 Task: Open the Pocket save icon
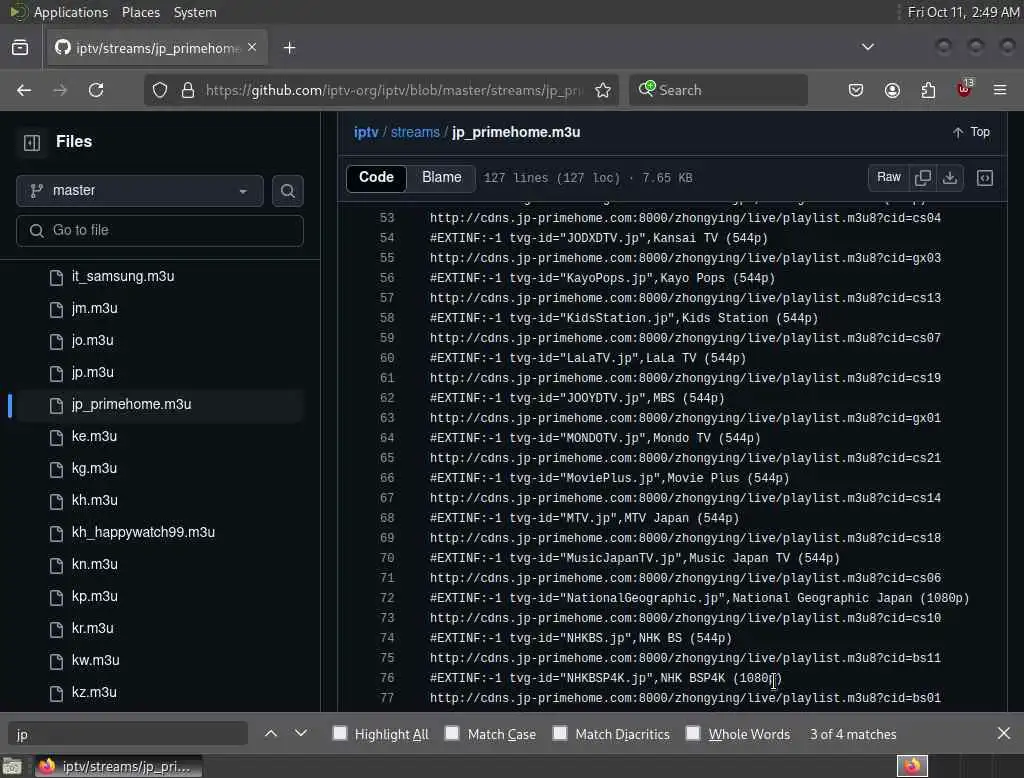coord(856,90)
